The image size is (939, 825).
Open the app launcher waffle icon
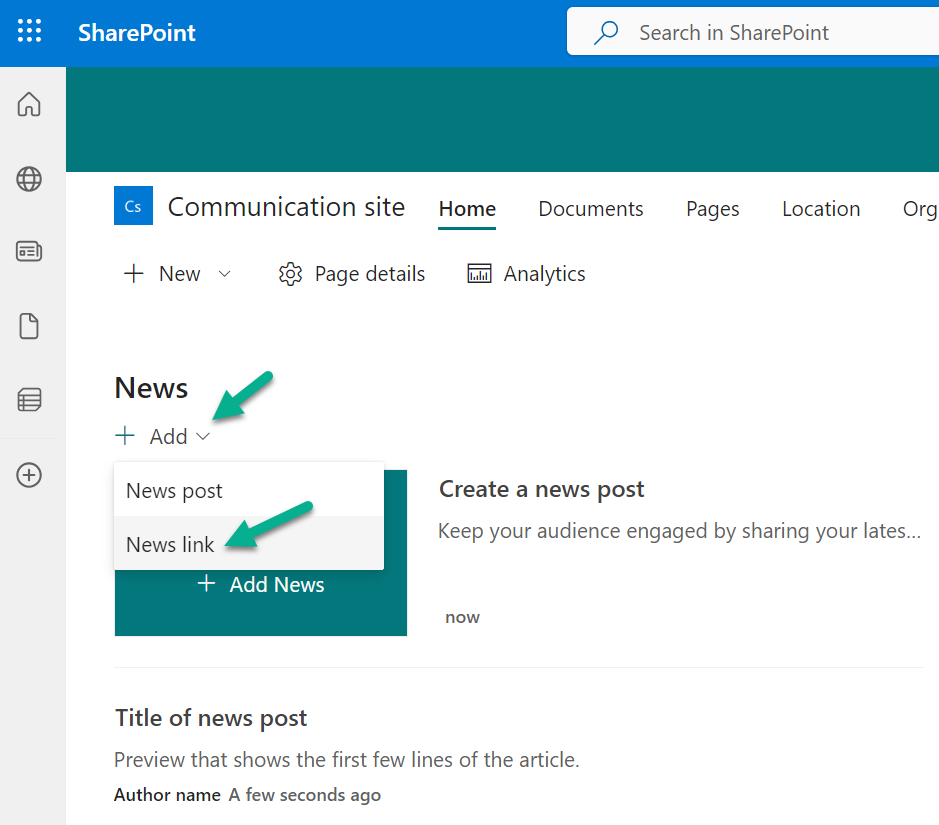[x=30, y=32]
